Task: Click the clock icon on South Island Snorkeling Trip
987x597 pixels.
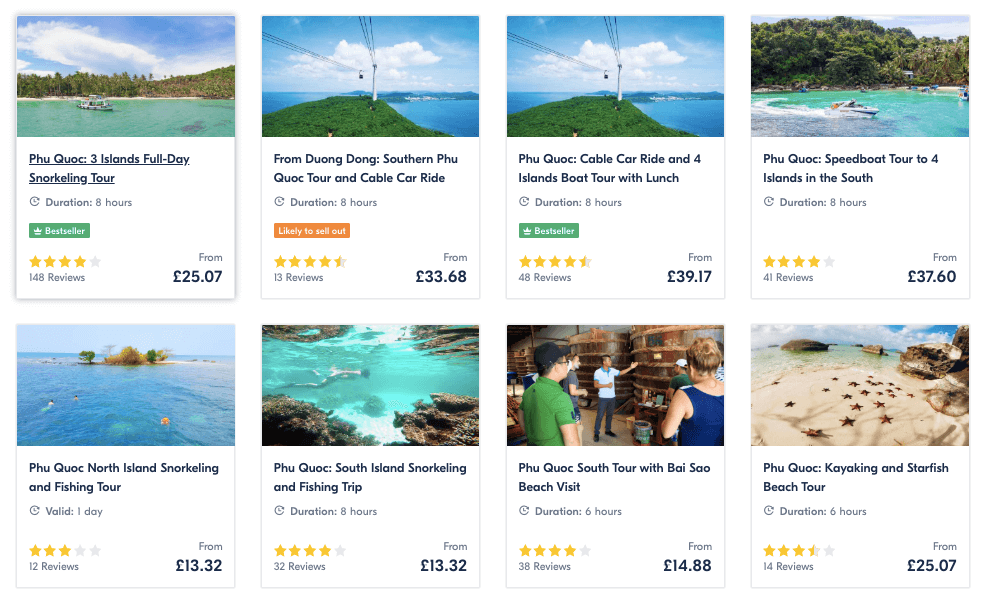Action: [x=278, y=511]
